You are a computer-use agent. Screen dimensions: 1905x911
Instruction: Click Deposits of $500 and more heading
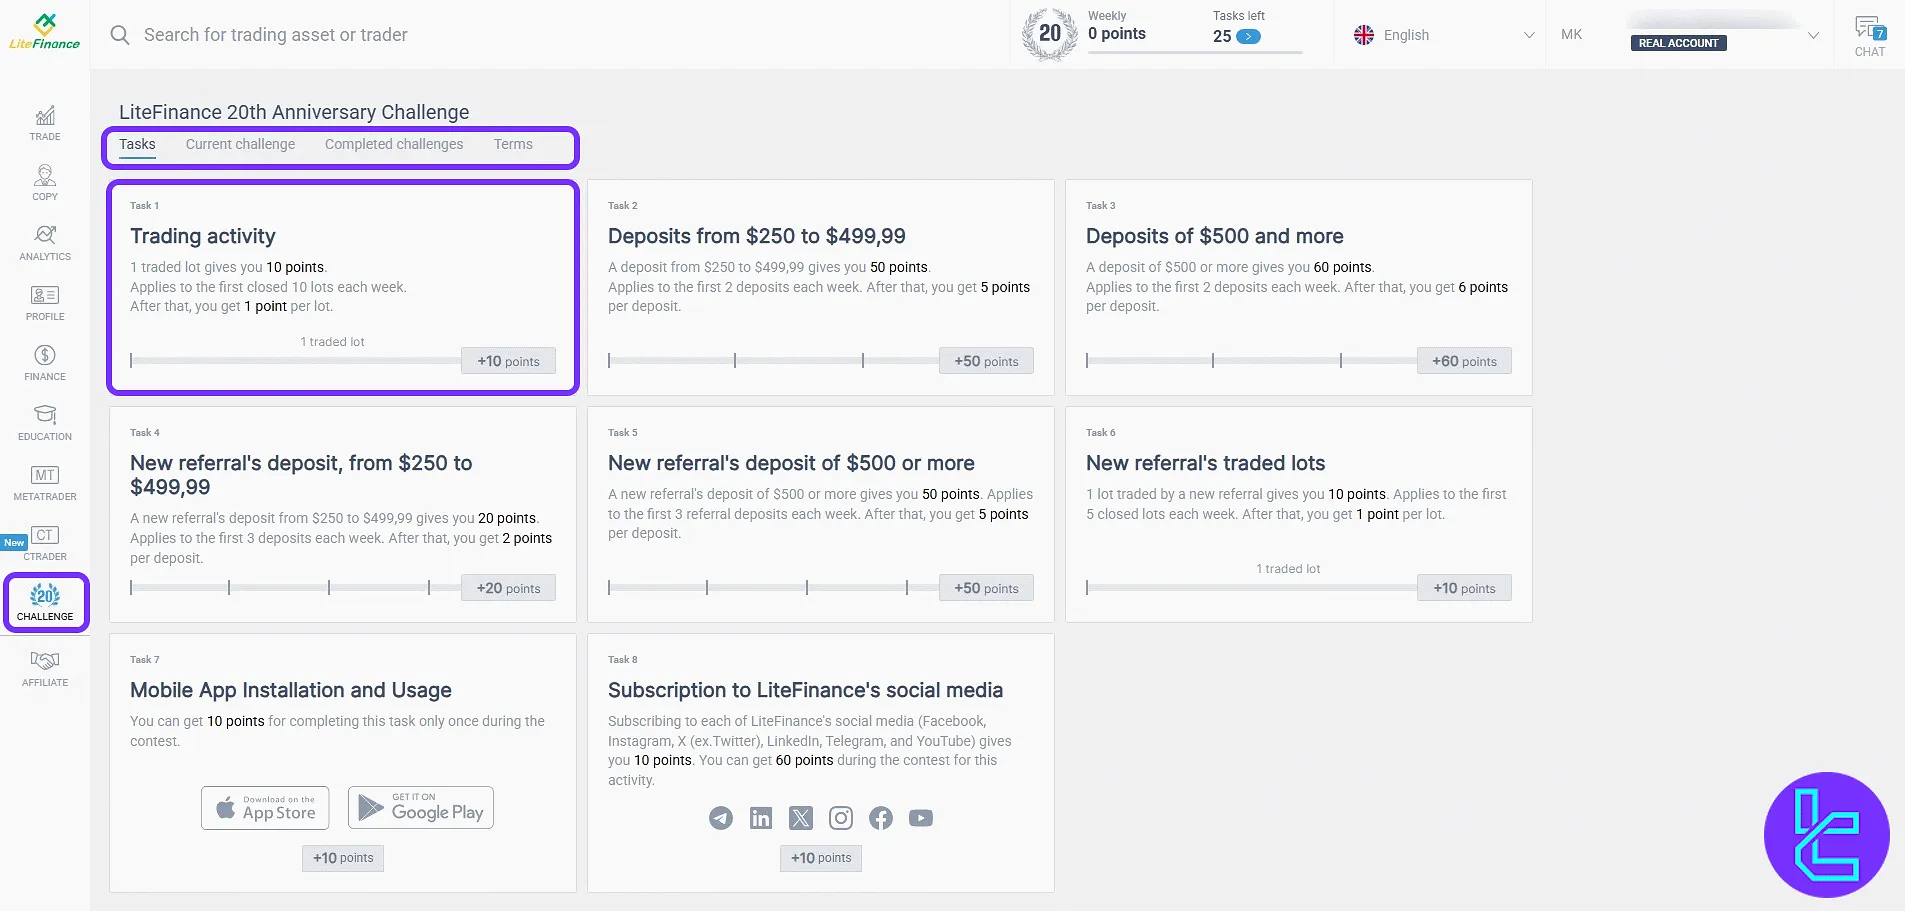pos(1215,236)
